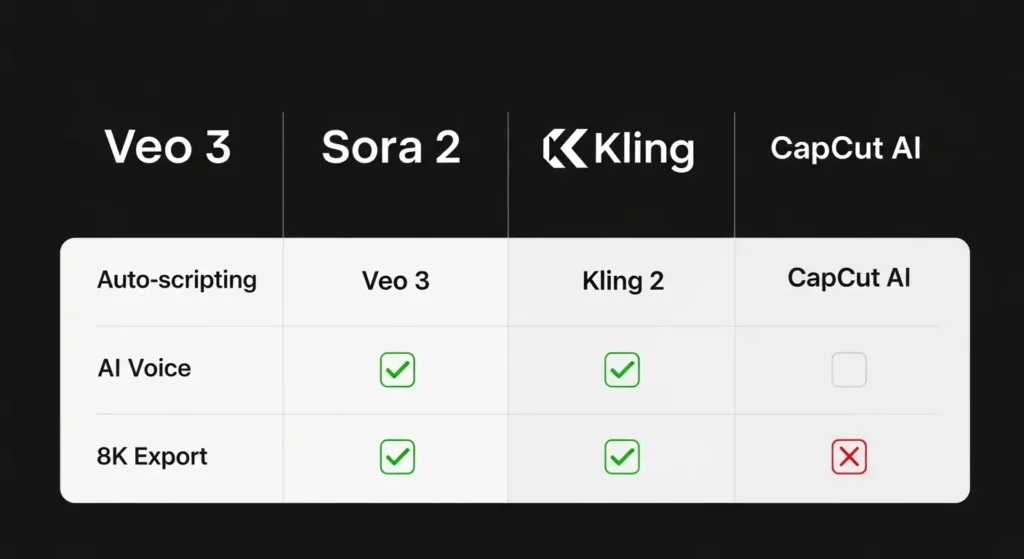Click Veo 3 cell in Auto-scripting row
Image resolution: width=1024 pixels, height=559 pixels.
click(396, 281)
